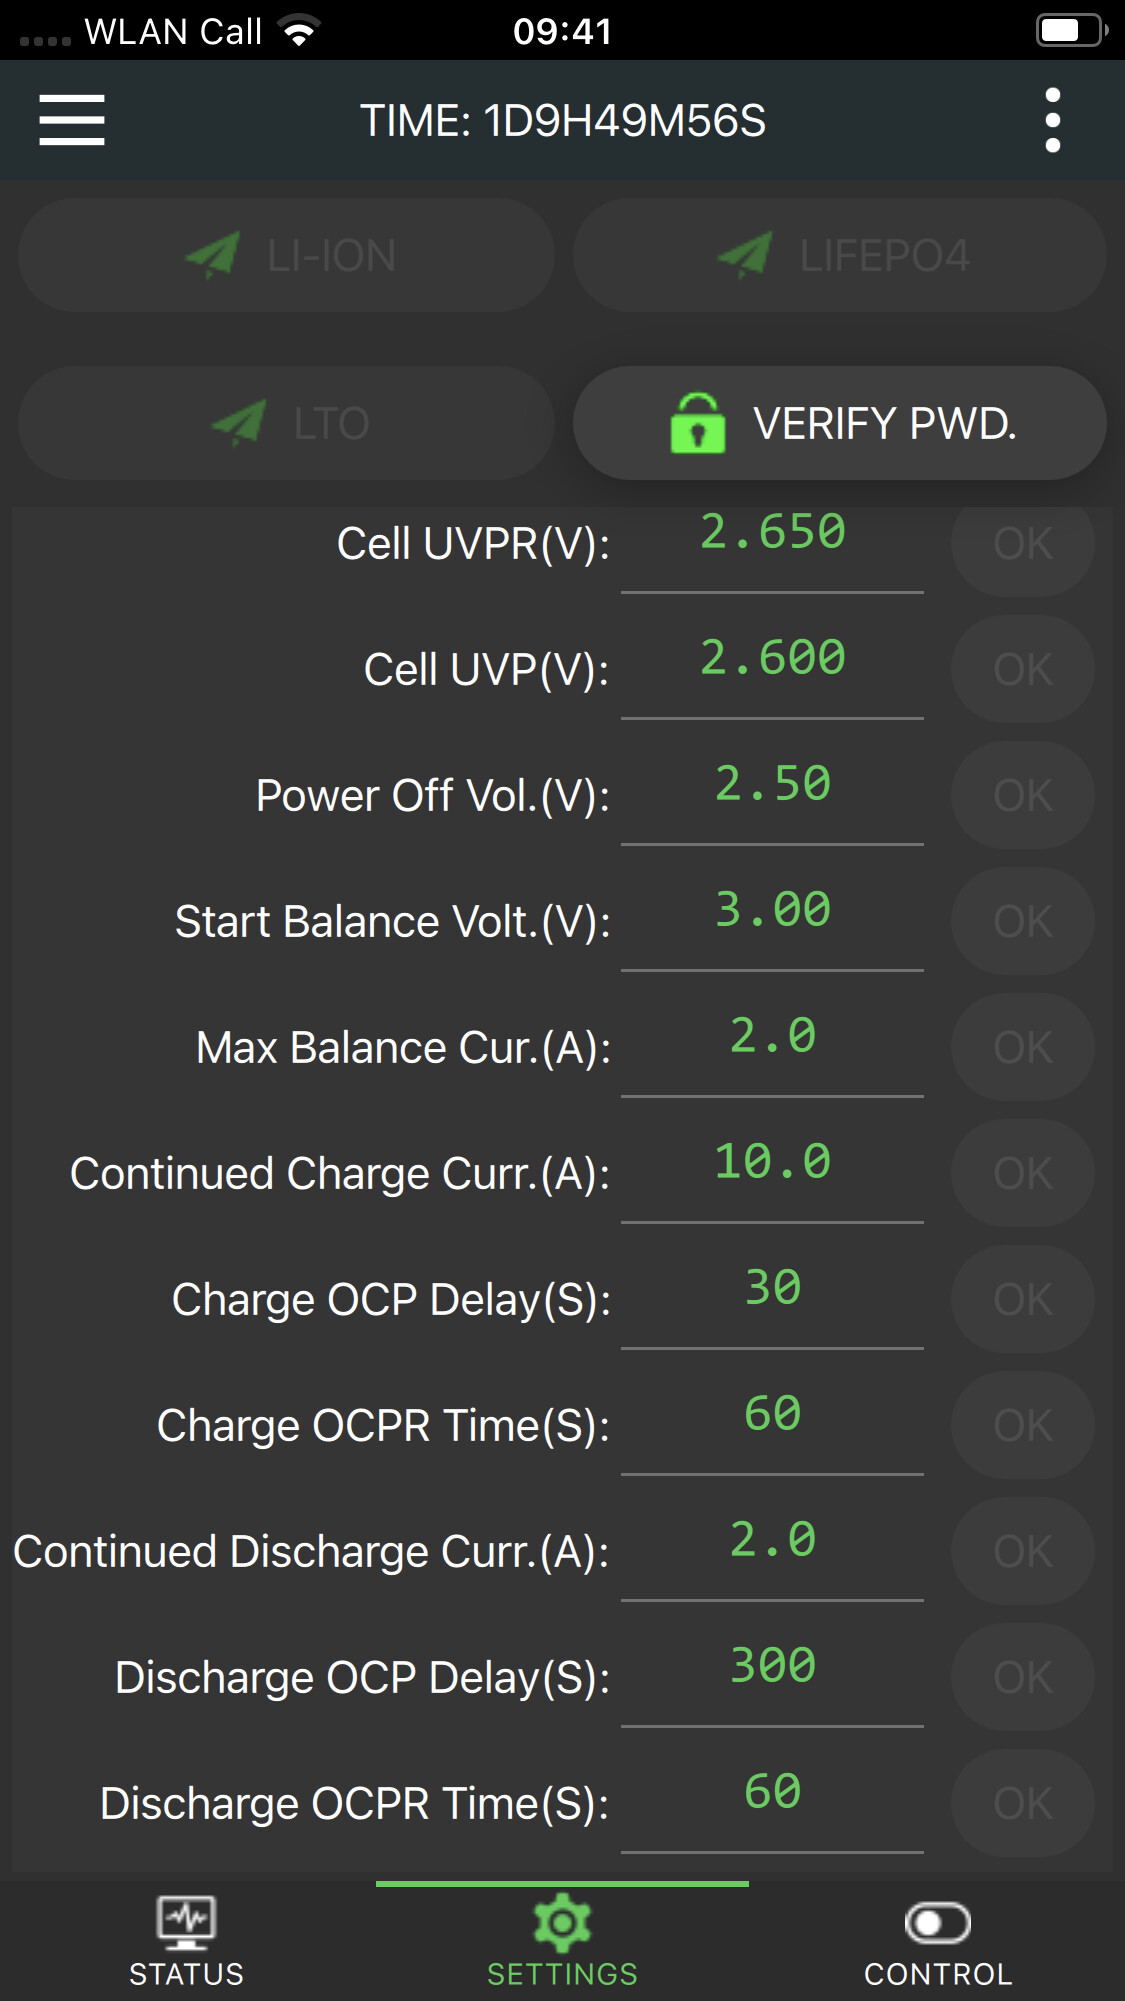Switch to the STATUS tab
This screenshot has height=2001, width=1125.
[x=187, y=1942]
